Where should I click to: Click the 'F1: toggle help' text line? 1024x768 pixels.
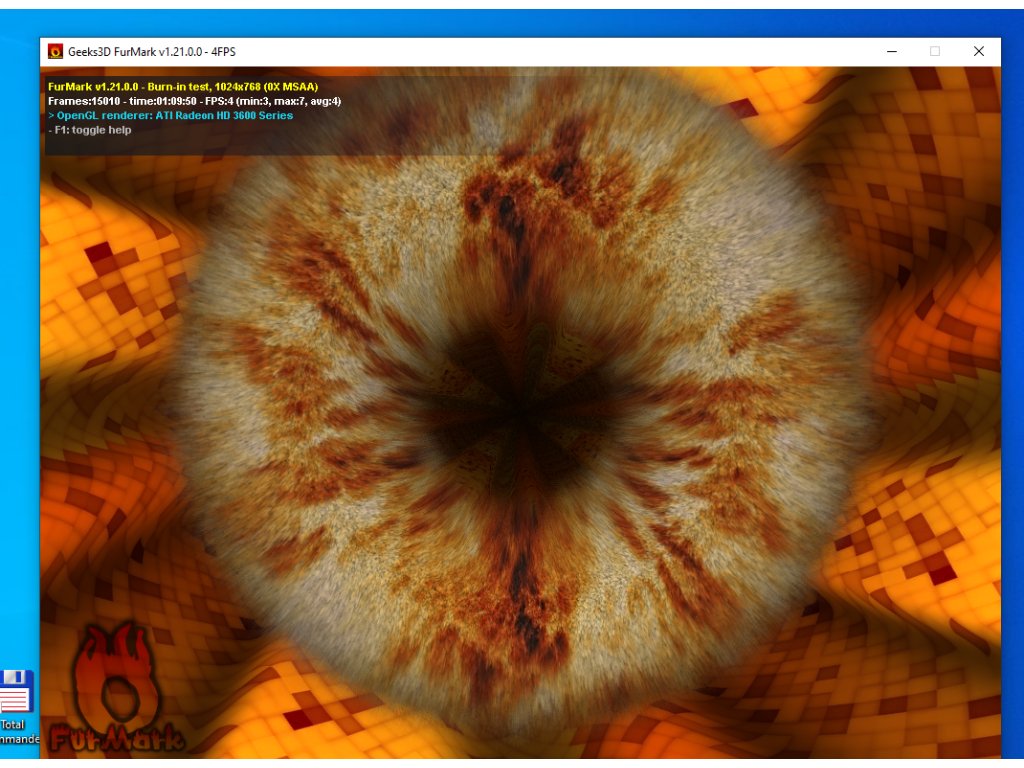[89, 130]
